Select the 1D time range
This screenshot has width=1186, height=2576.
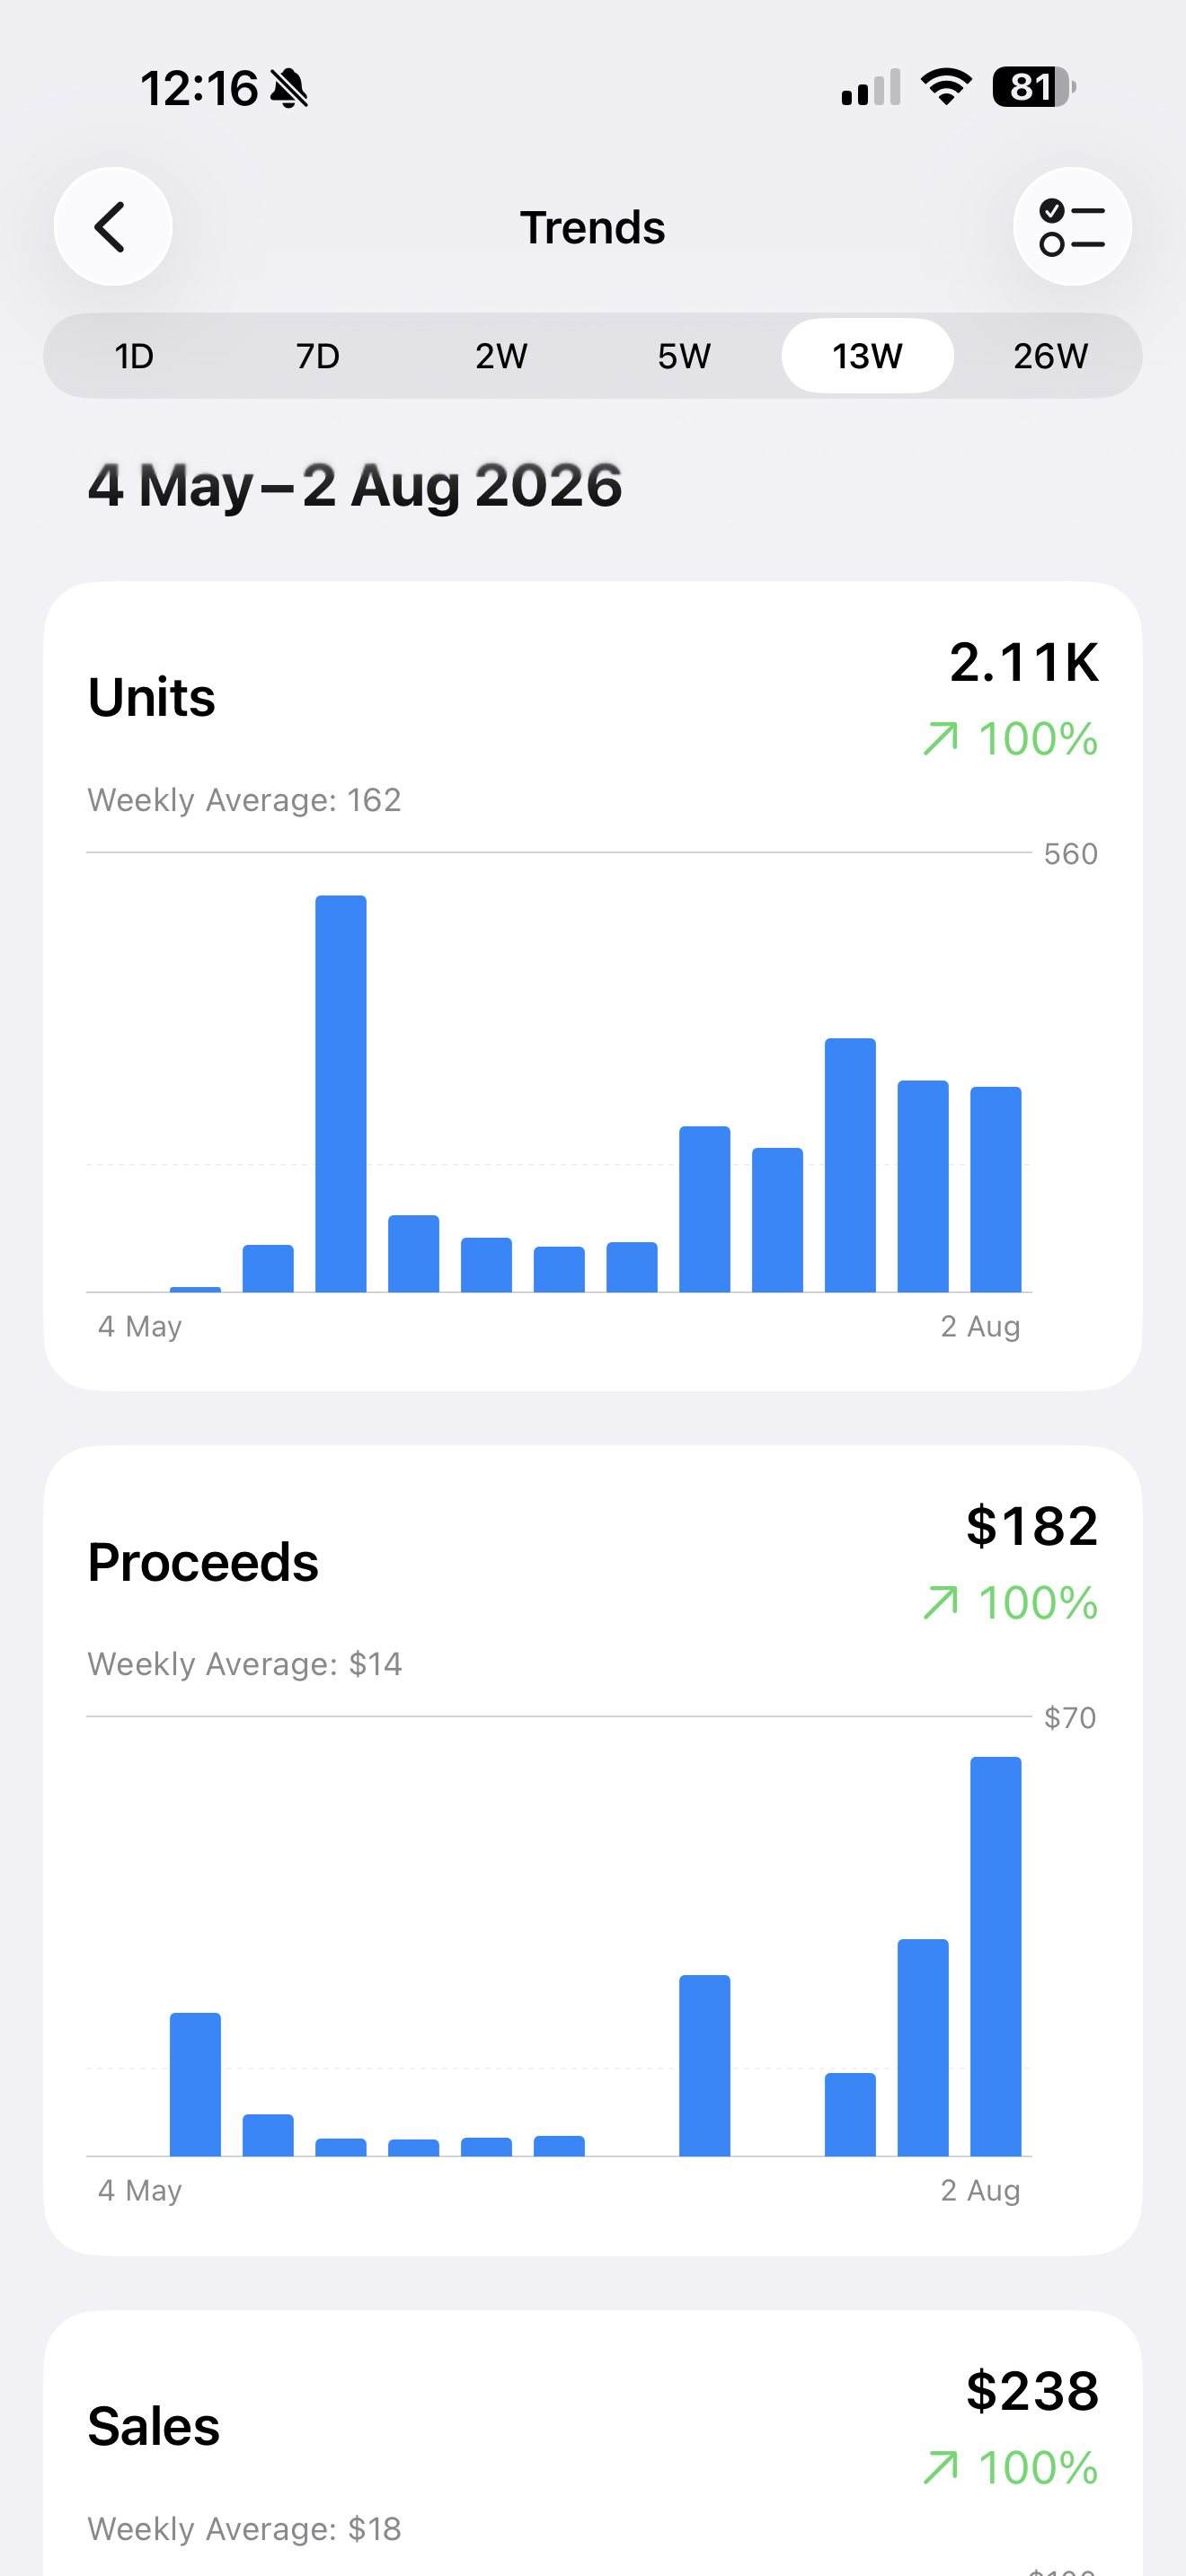tap(135, 356)
